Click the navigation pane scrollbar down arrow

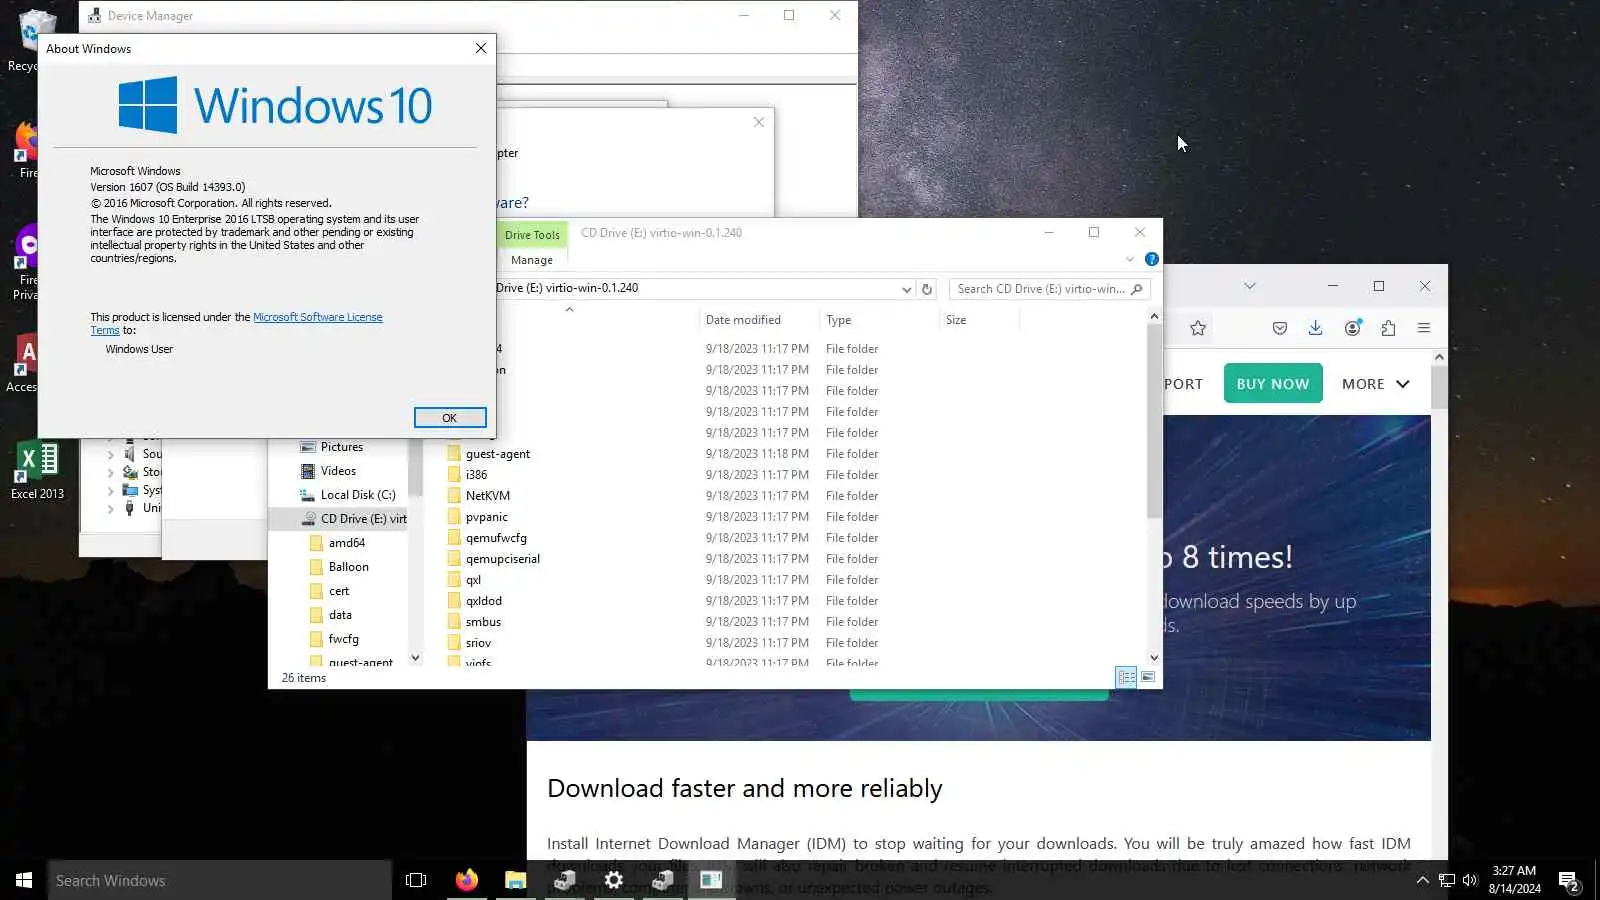416,658
